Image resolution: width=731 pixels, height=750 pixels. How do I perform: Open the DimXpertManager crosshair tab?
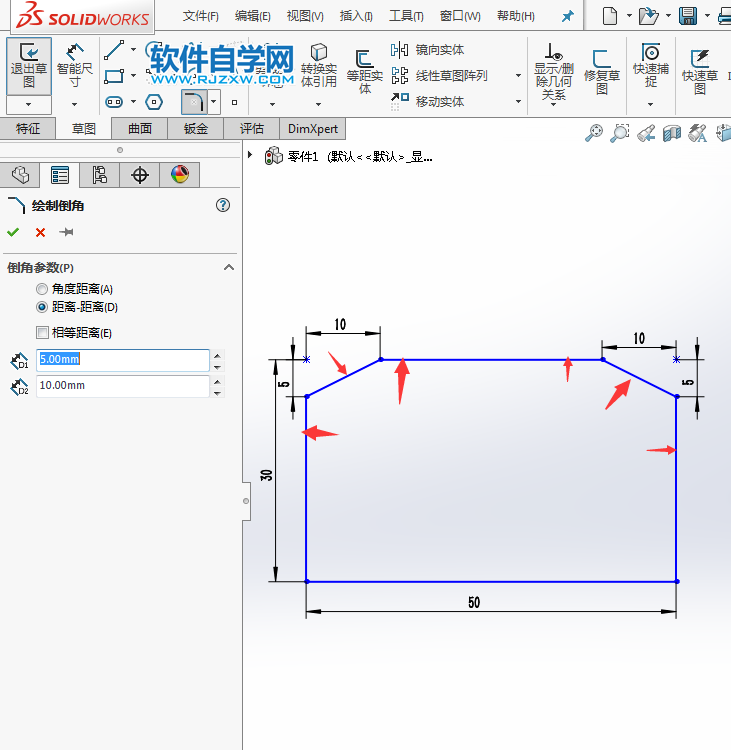pos(140,175)
